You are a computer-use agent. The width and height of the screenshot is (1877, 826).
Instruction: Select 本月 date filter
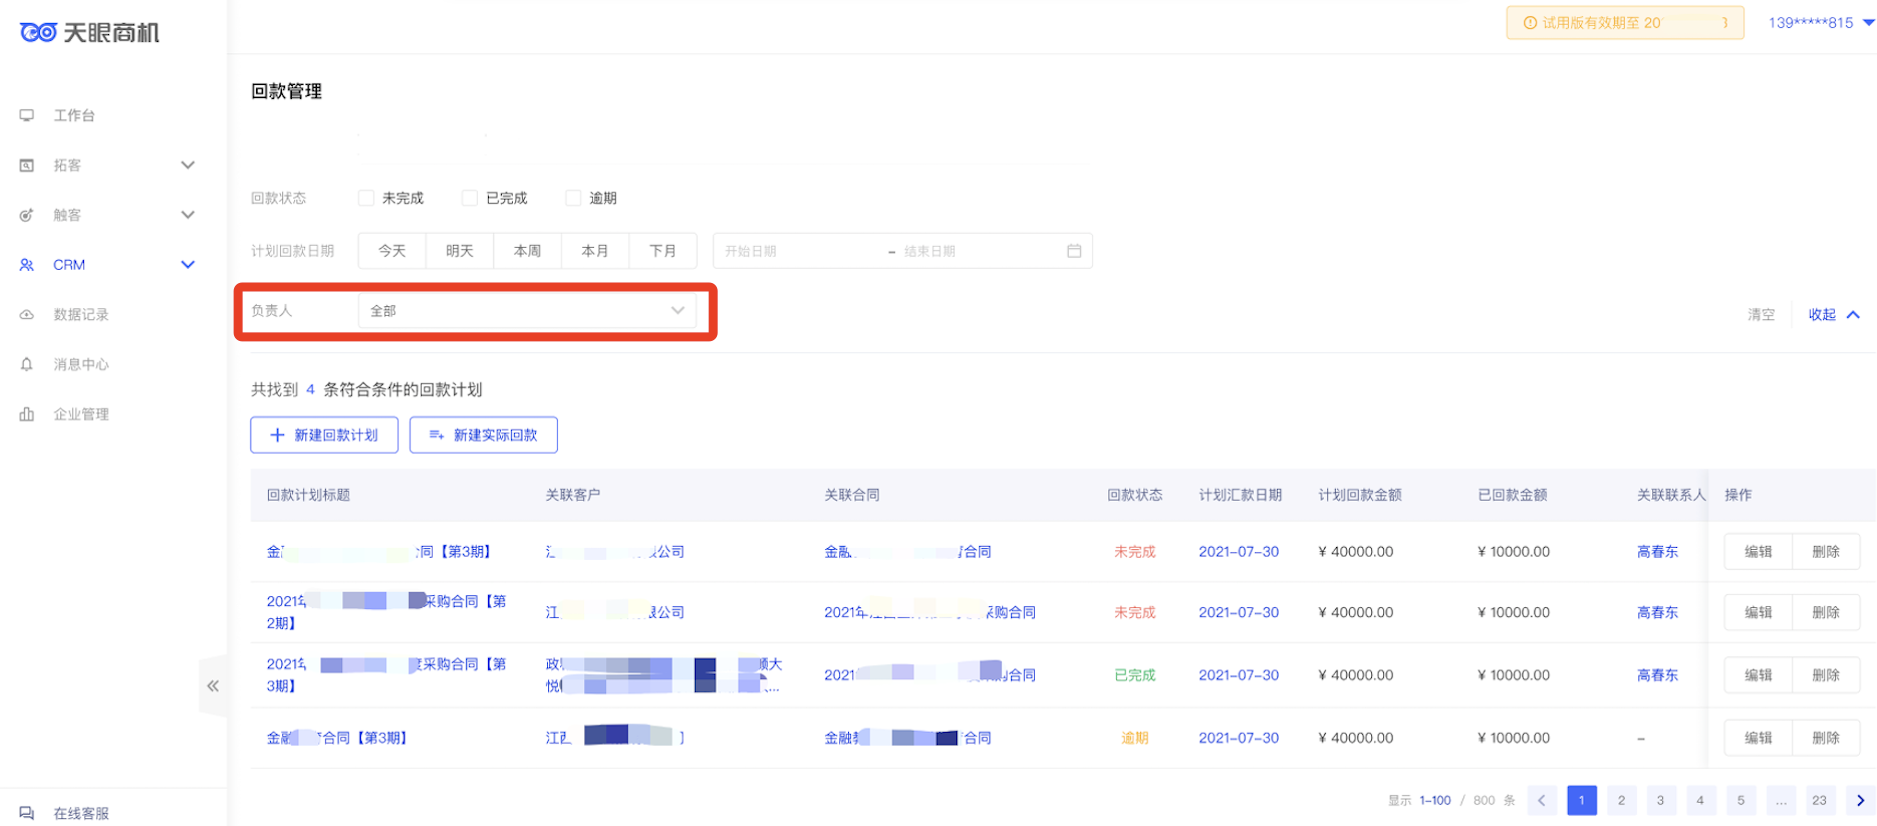coord(595,251)
